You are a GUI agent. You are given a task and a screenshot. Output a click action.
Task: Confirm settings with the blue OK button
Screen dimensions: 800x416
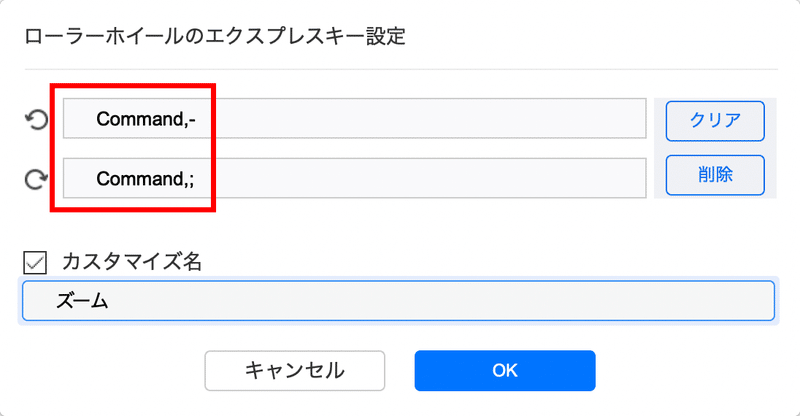point(505,371)
